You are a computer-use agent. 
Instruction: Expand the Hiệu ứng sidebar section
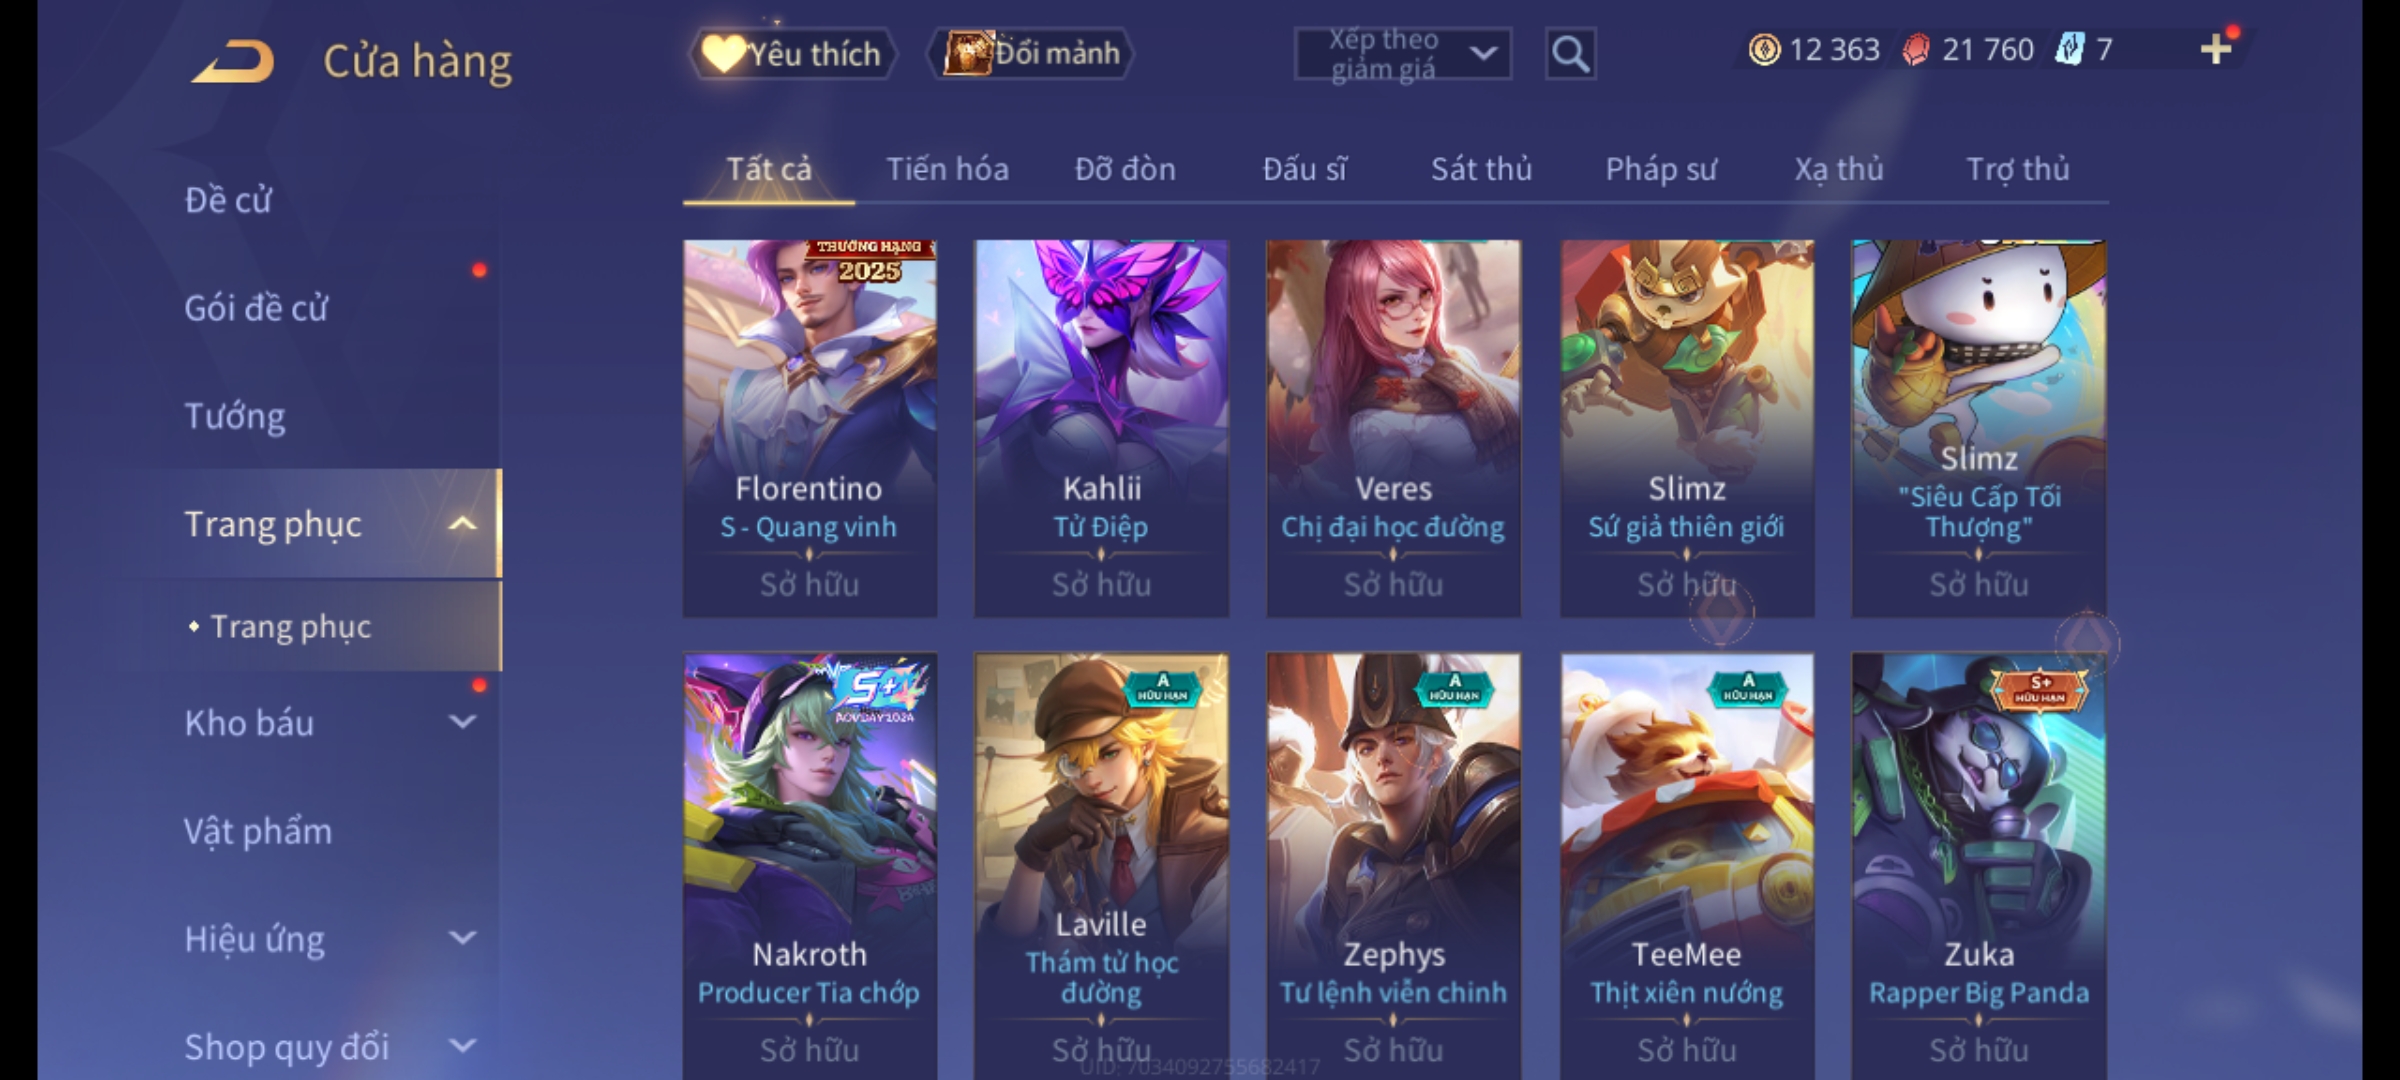(x=461, y=938)
